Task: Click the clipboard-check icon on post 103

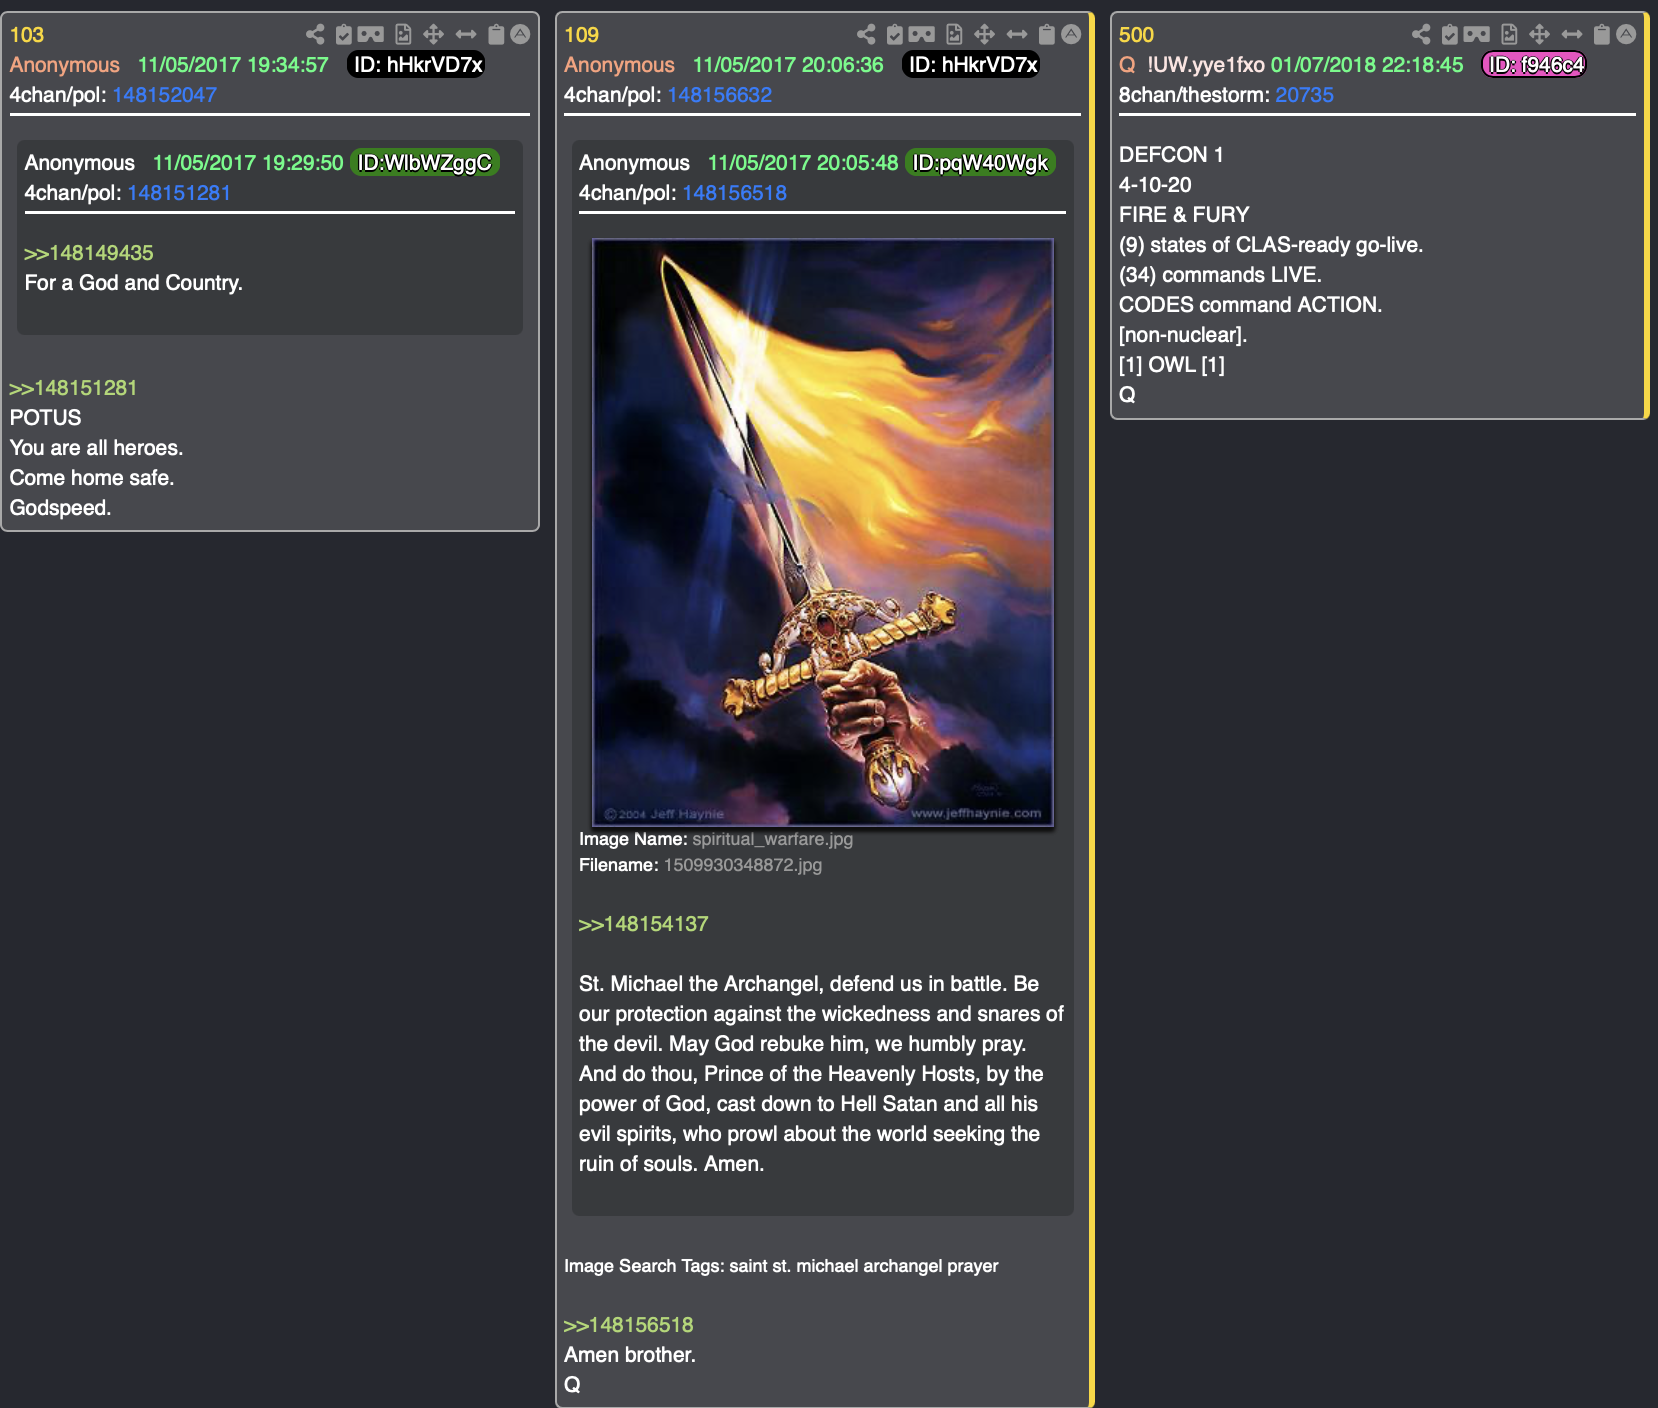Action: click(344, 35)
